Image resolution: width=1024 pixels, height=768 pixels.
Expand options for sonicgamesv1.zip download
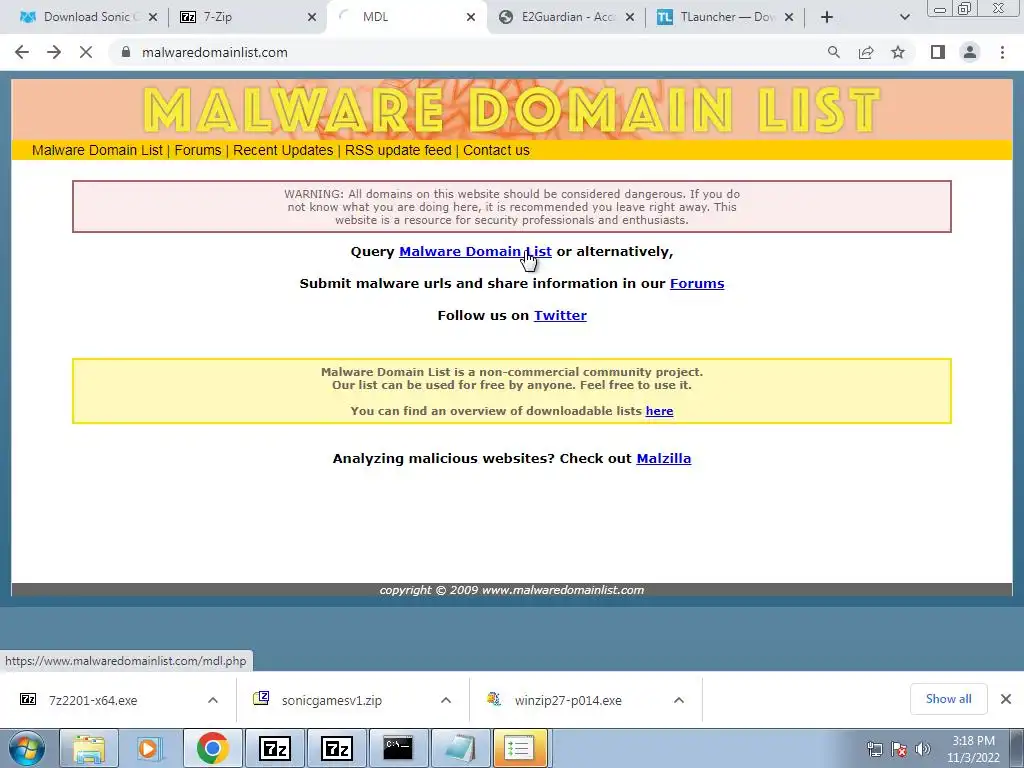pos(446,700)
